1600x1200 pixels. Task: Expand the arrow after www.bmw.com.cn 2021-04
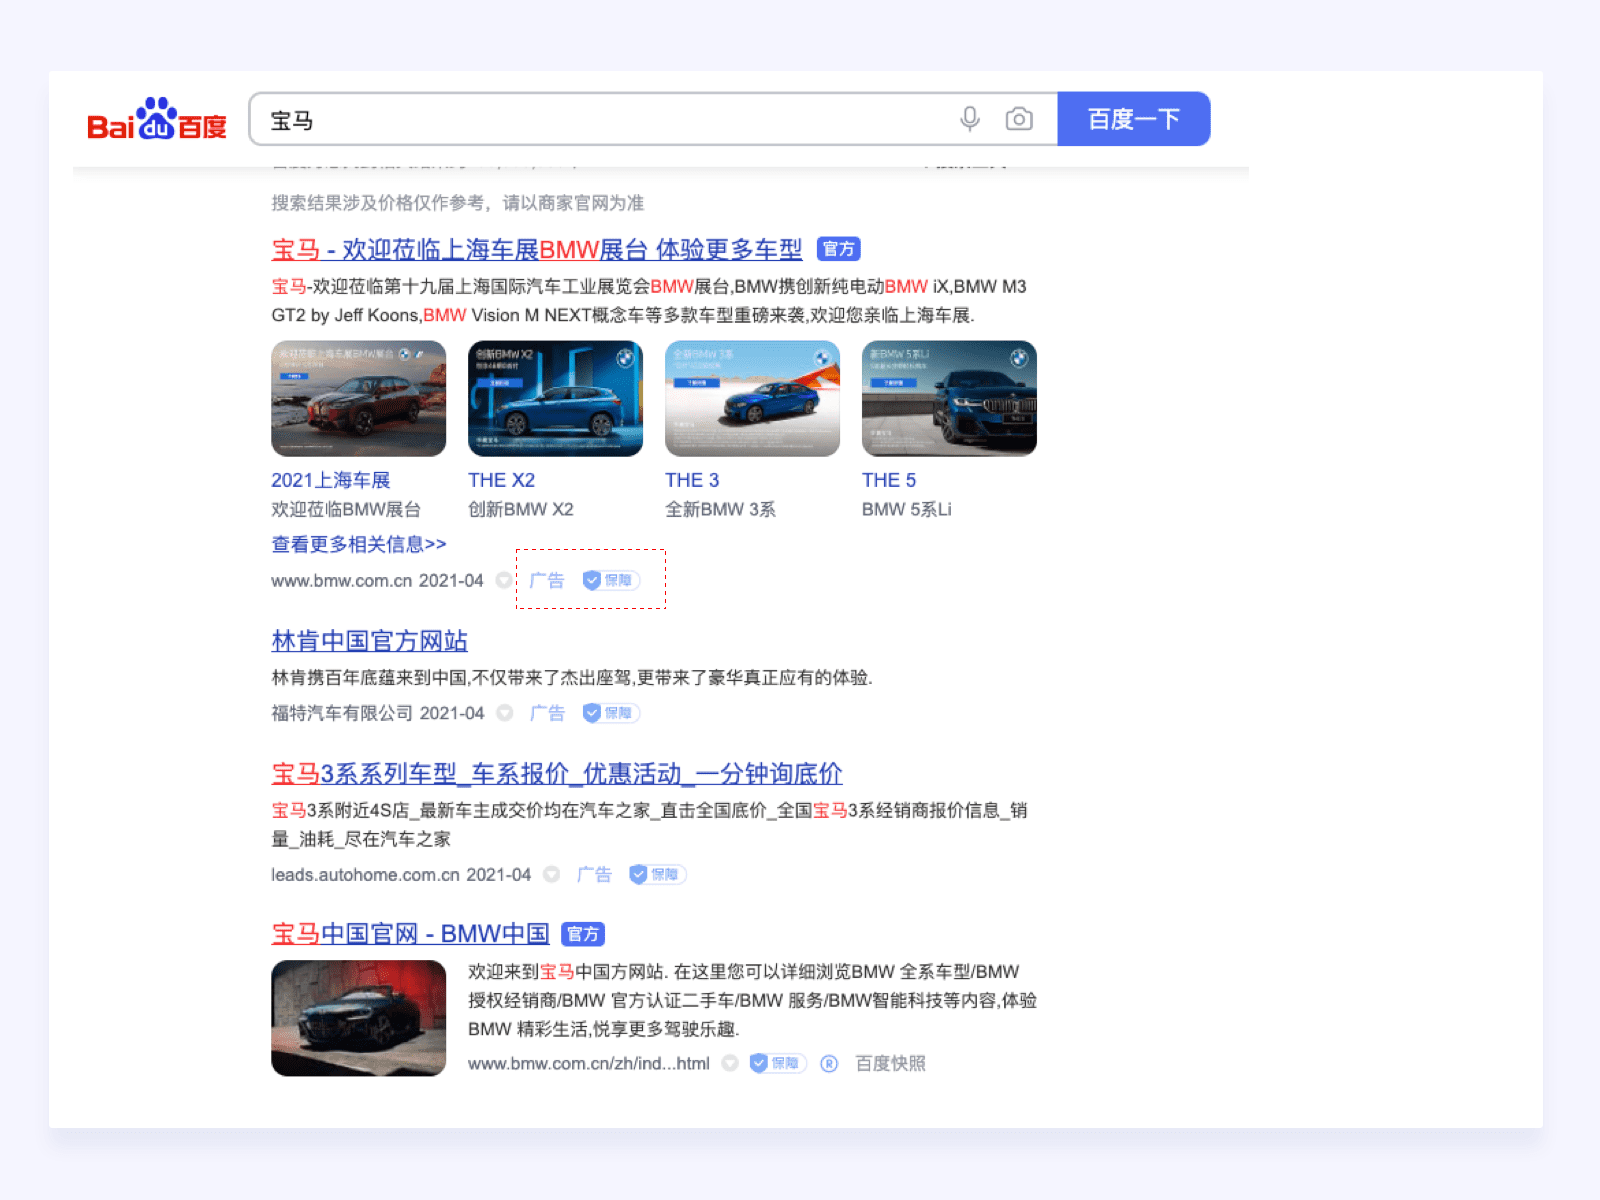point(505,580)
